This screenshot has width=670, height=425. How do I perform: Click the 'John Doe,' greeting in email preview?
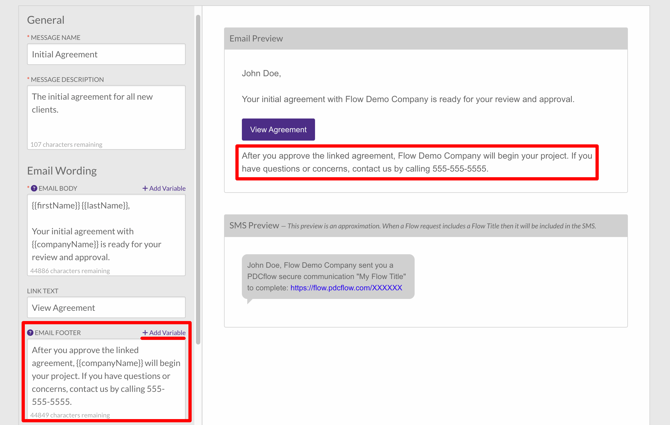[262, 73]
